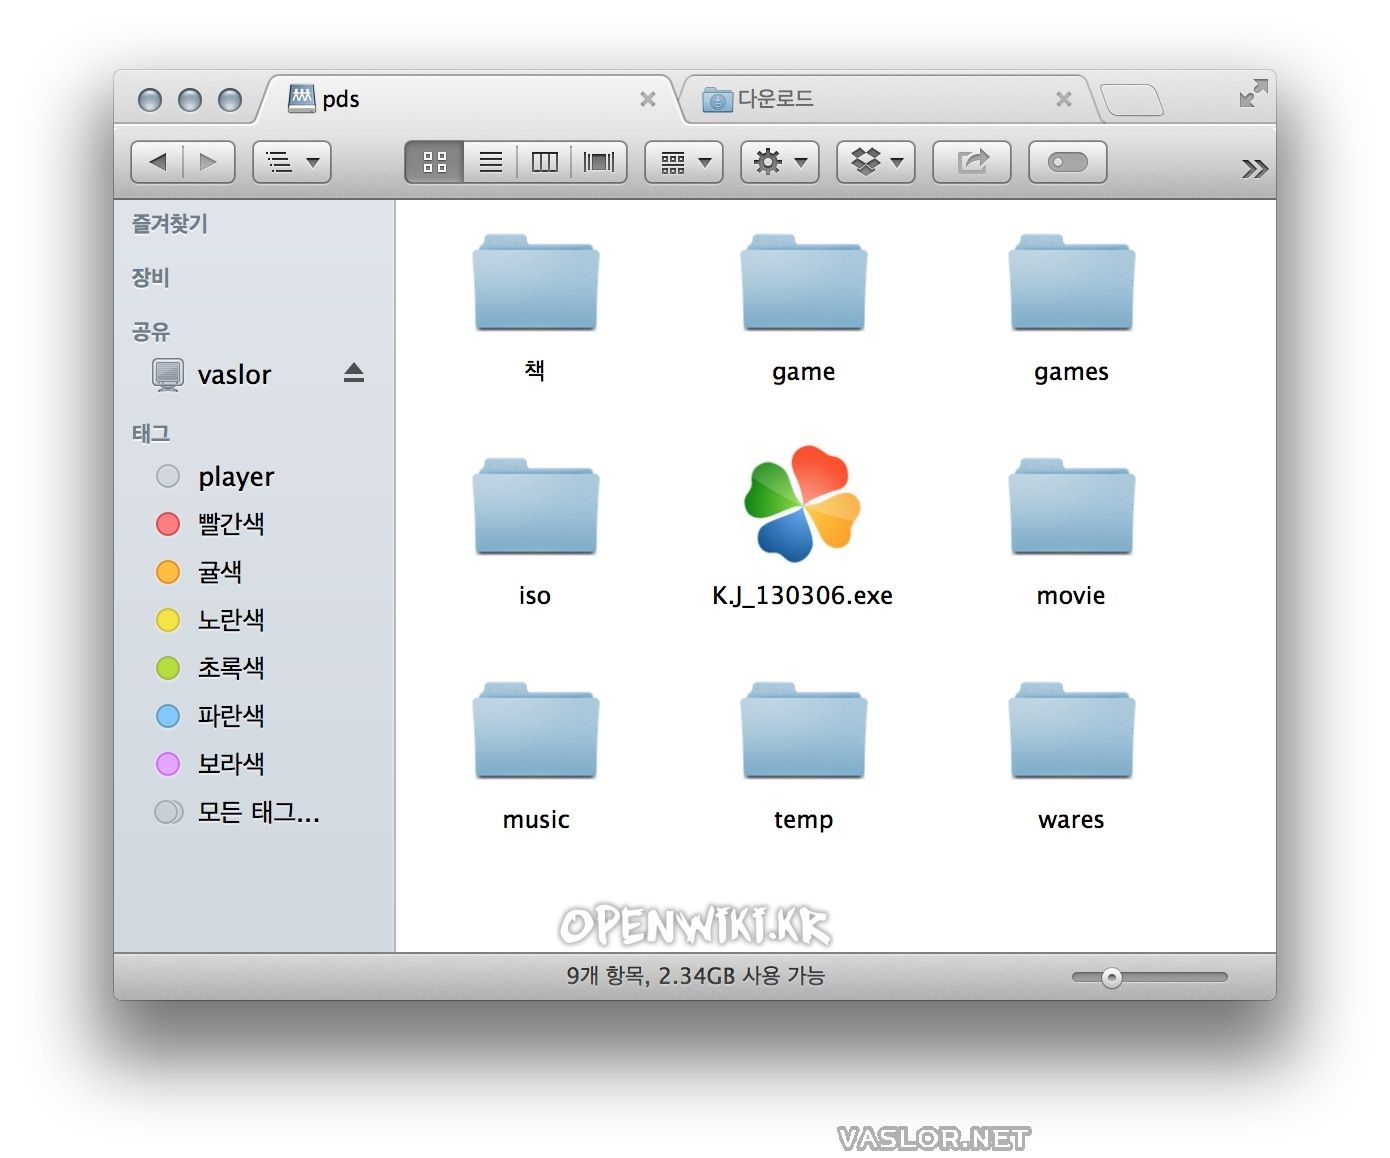Click the status bar text 9개 항목

tap(606, 976)
